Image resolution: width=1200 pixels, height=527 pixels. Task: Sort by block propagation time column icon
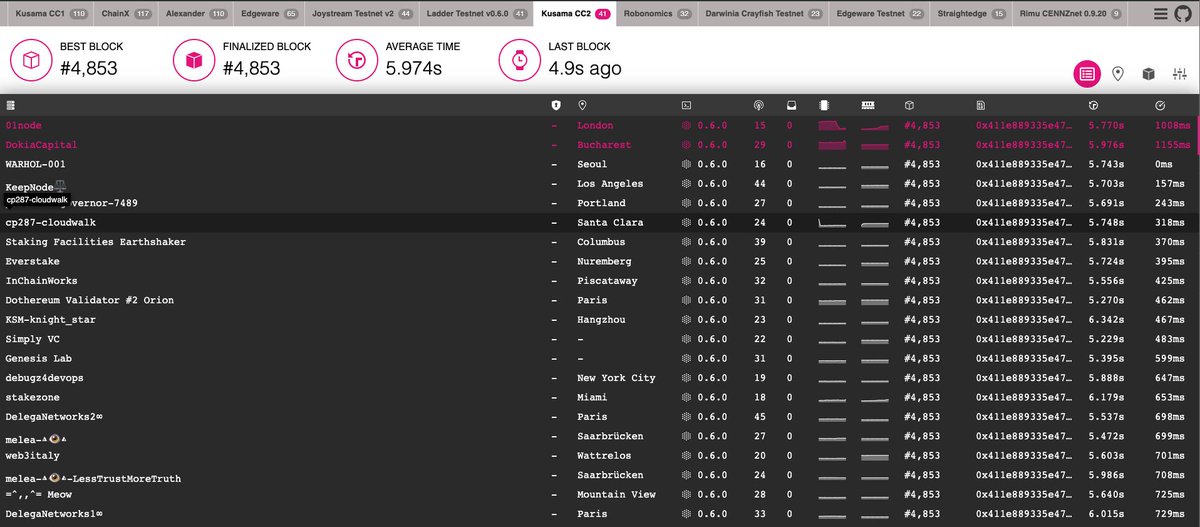pyautogui.click(x=1160, y=105)
